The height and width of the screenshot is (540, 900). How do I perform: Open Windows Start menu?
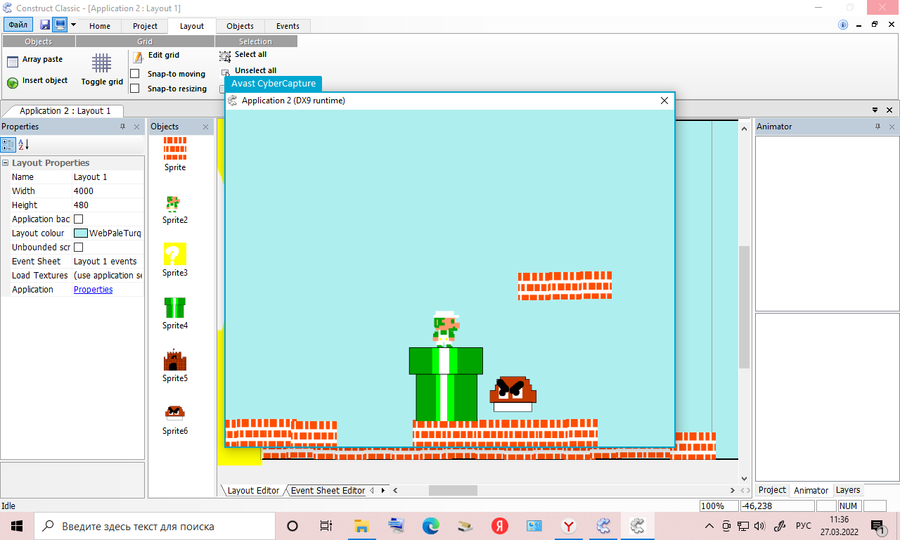(17, 526)
